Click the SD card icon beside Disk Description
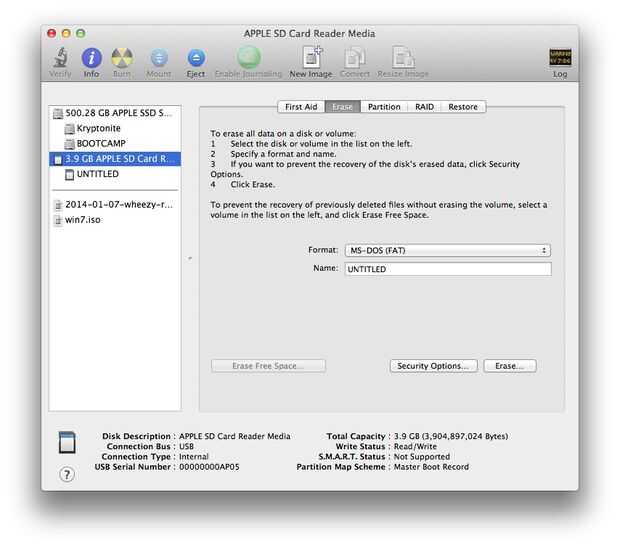 67,442
